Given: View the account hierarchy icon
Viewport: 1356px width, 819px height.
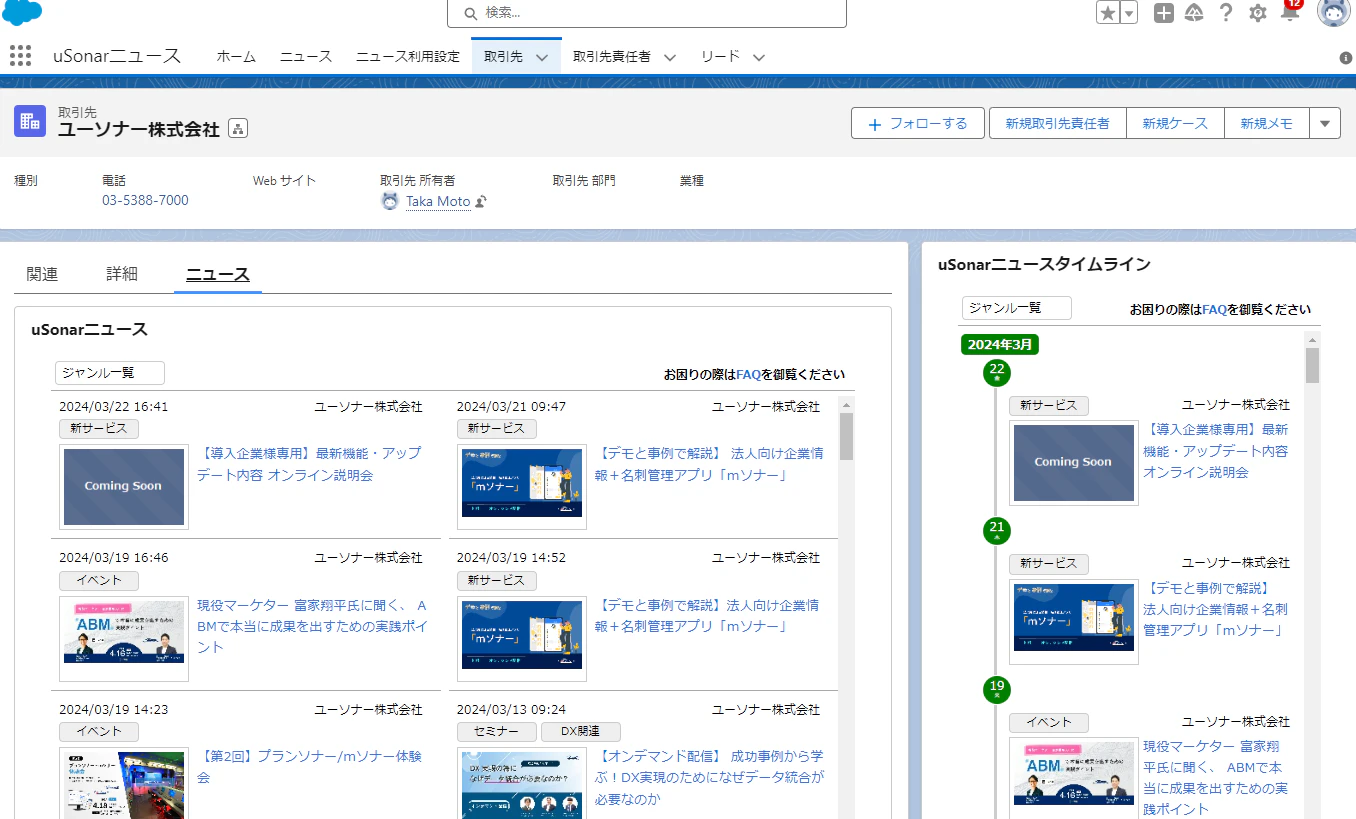Looking at the screenshot, I should tap(238, 128).
